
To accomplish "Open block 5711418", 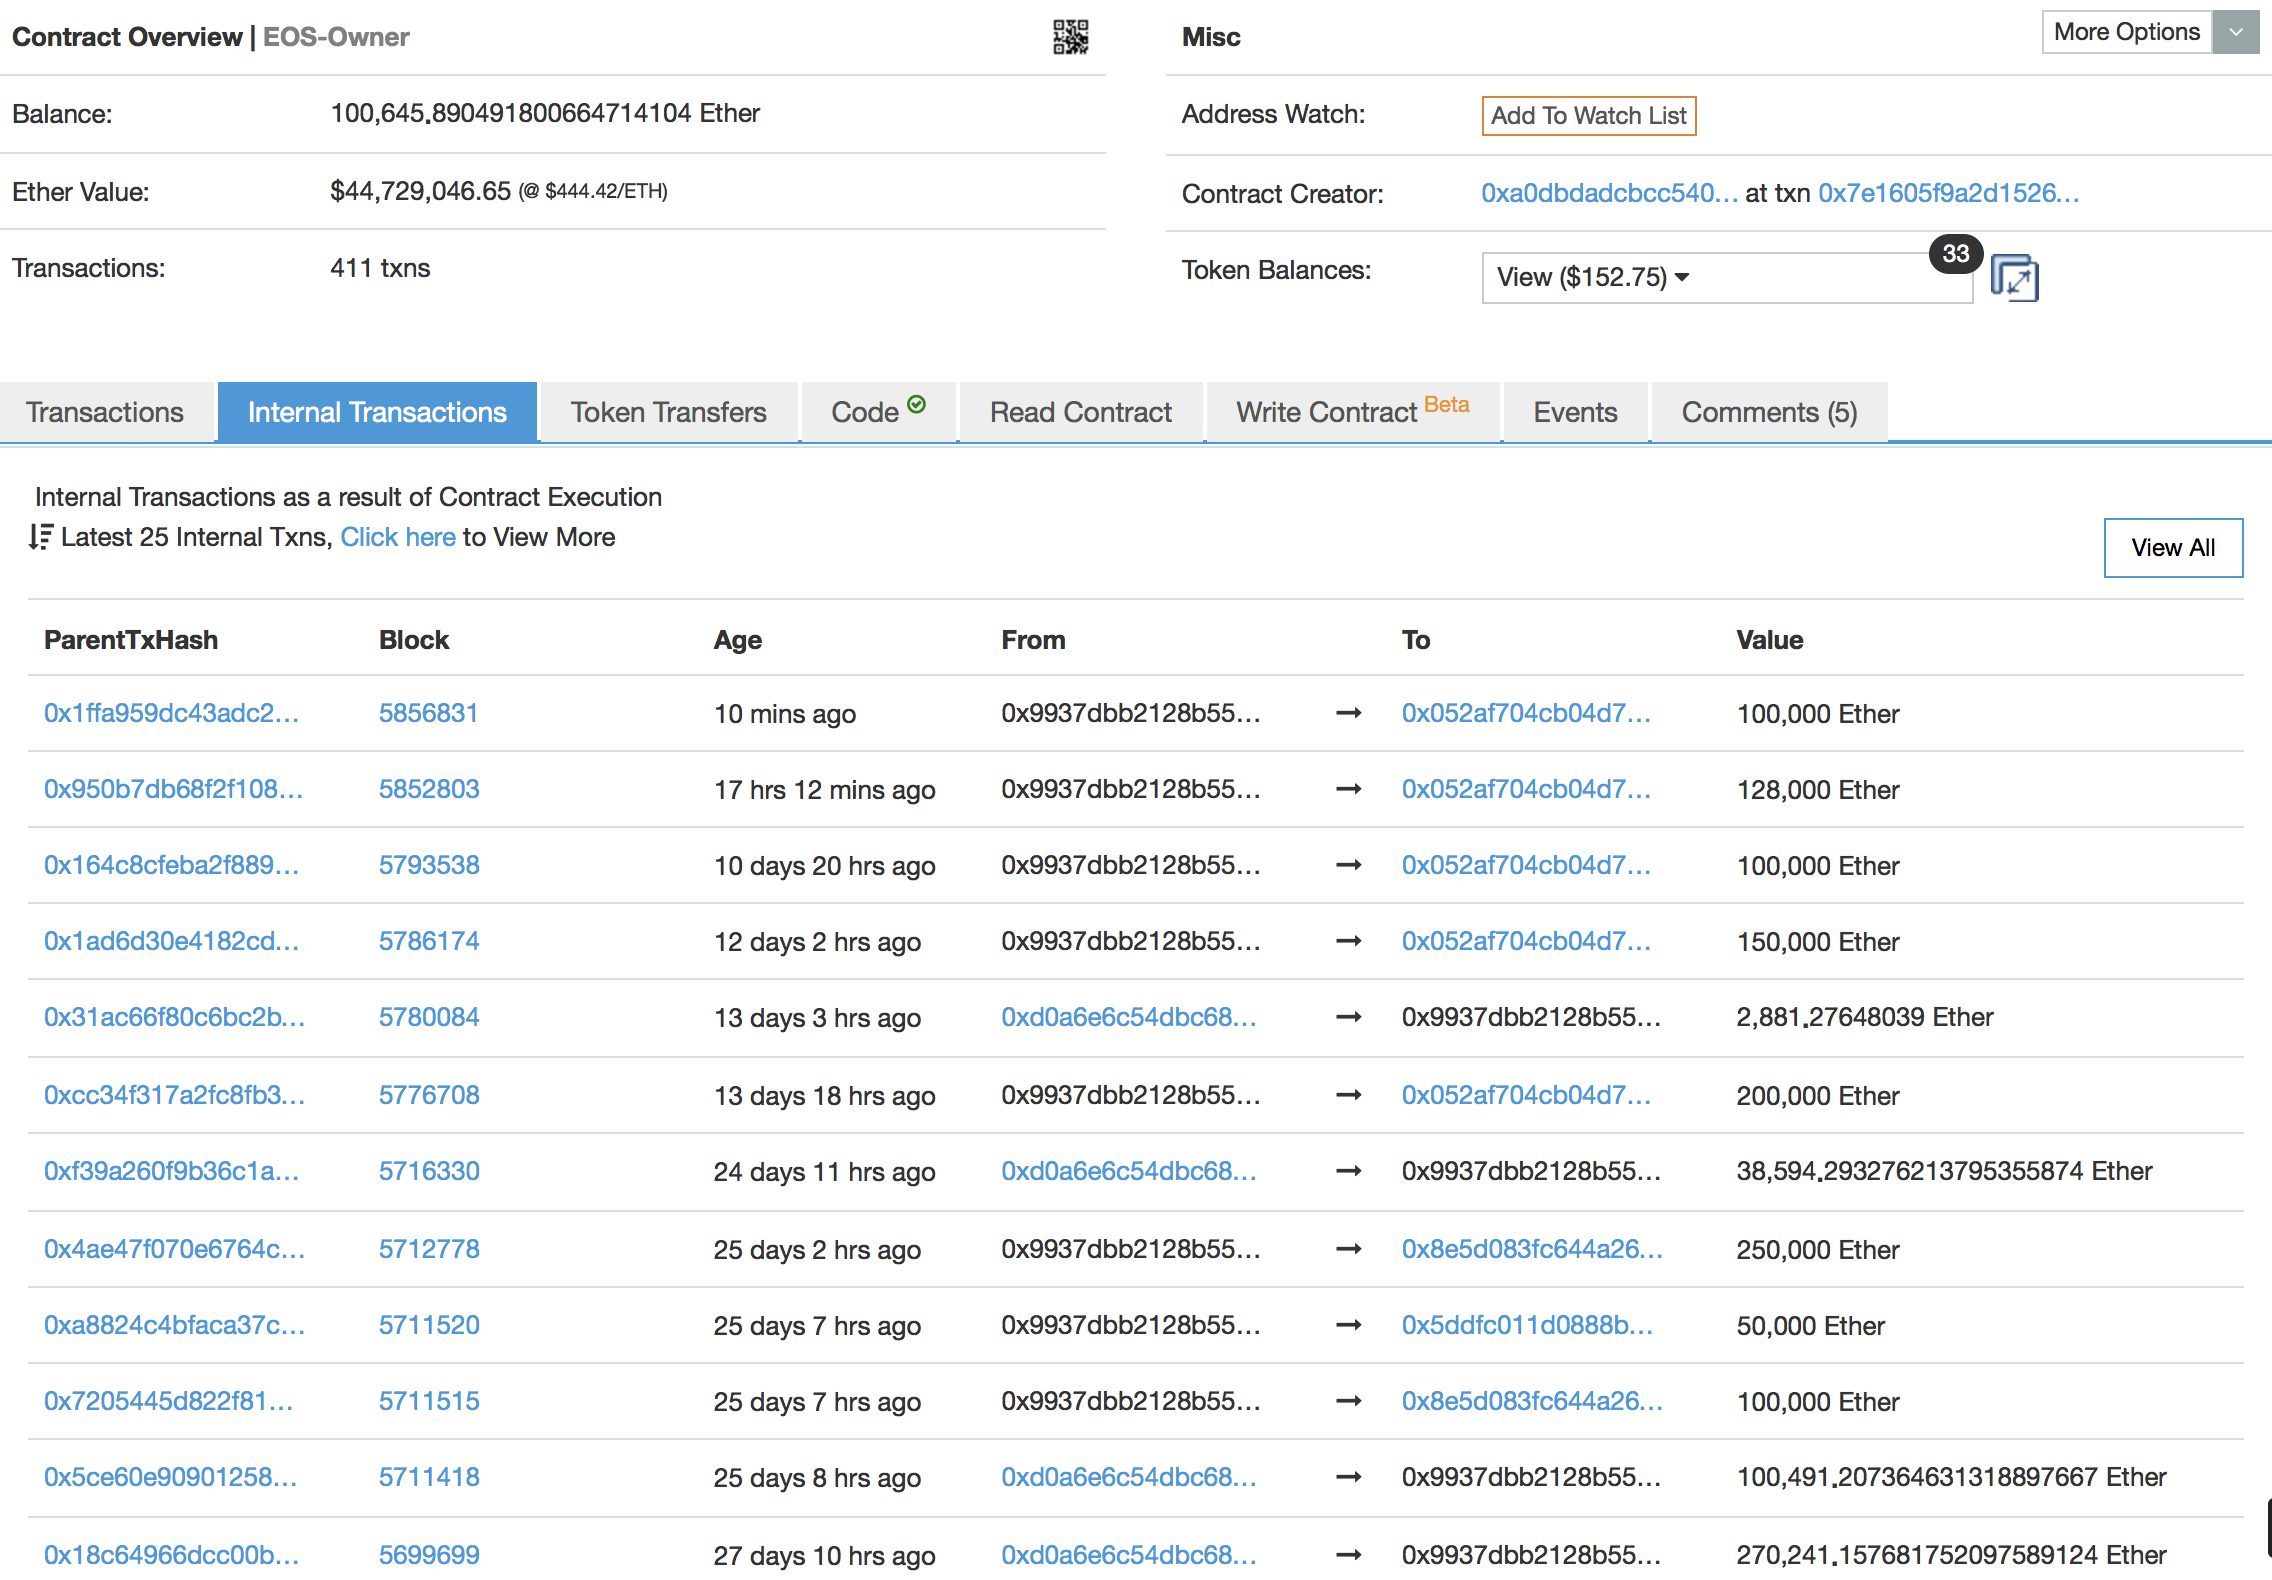I will coord(429,1477).
